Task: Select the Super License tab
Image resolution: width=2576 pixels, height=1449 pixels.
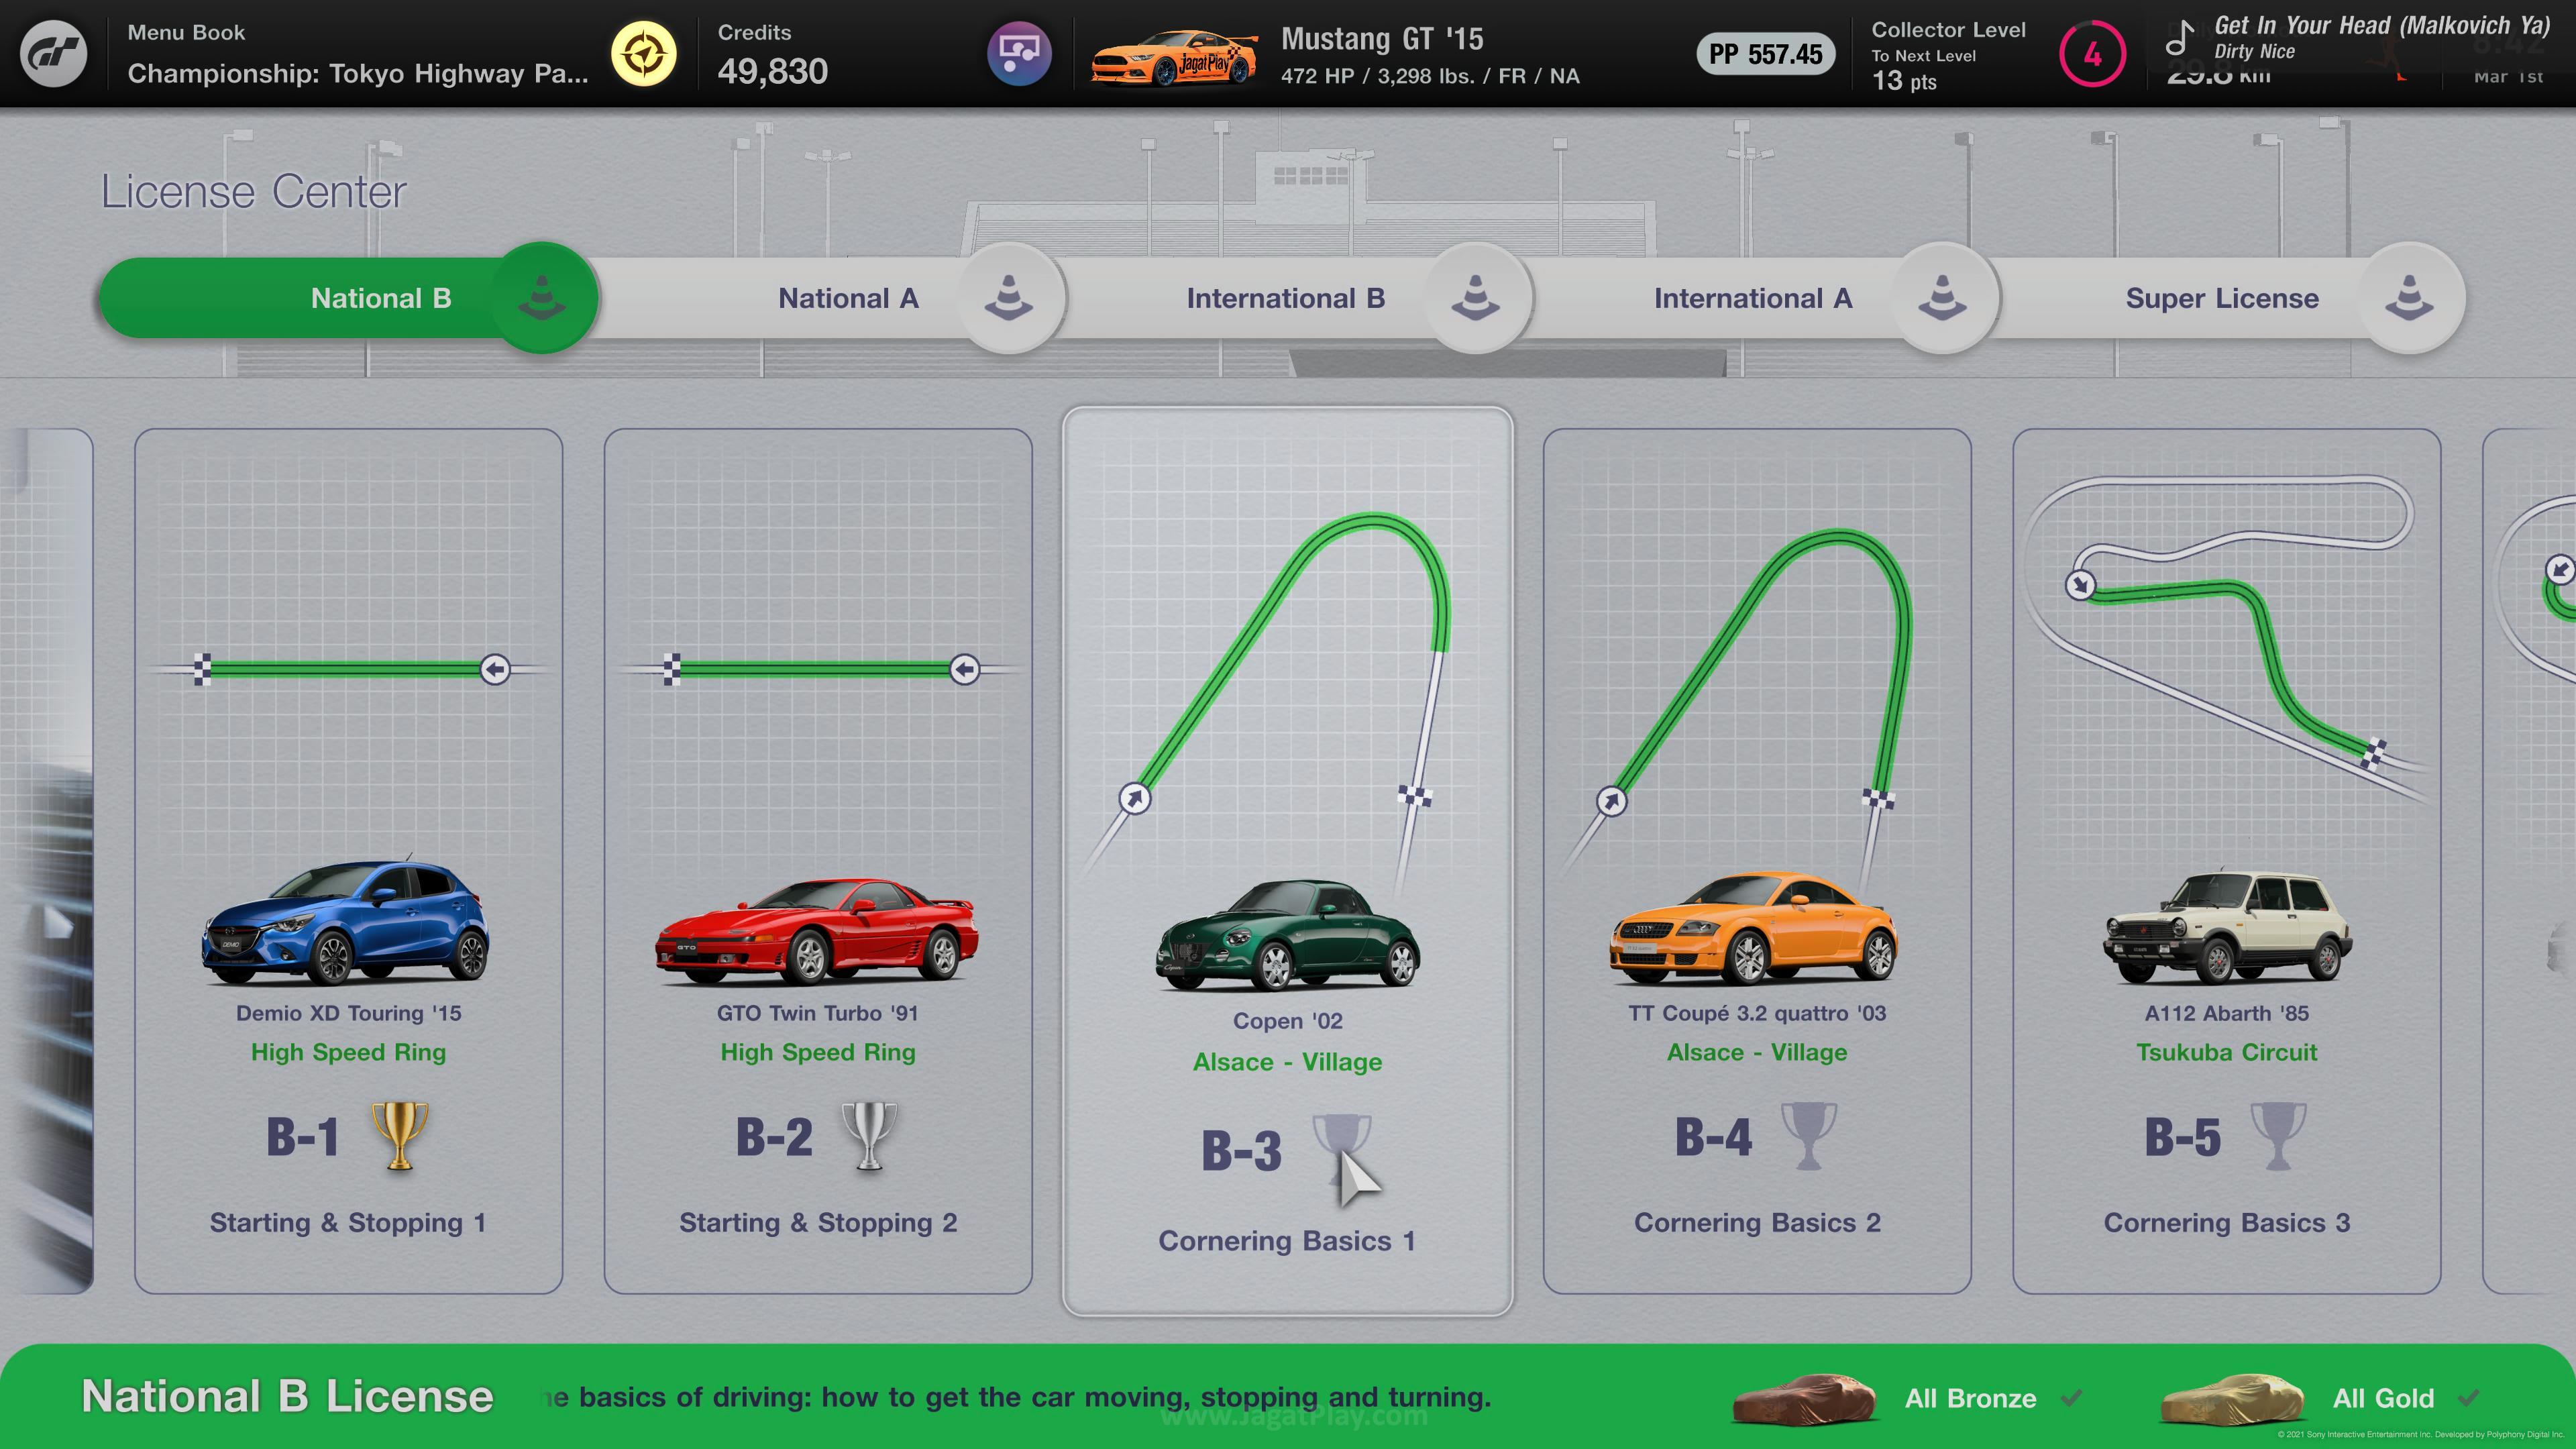Action: [2221, 298]
